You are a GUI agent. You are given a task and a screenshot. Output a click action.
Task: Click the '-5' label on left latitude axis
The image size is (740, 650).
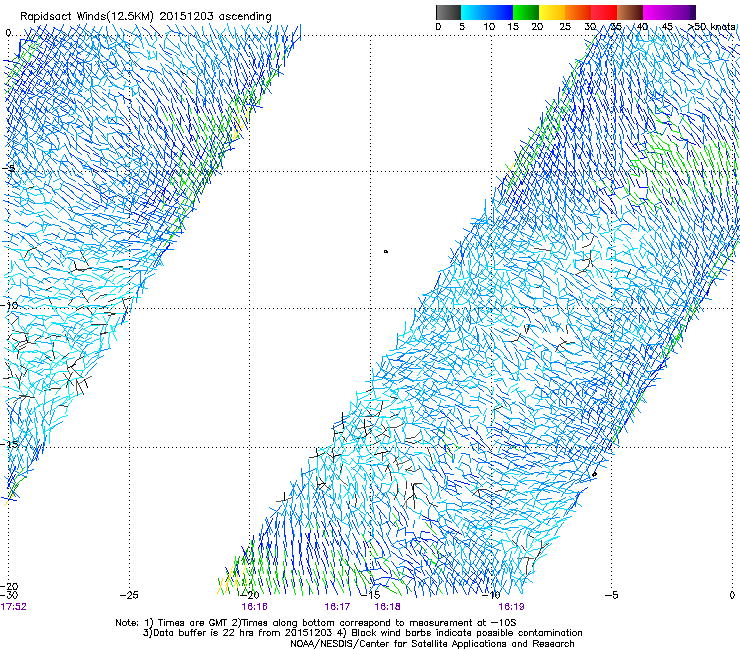(x=8, y=169)
